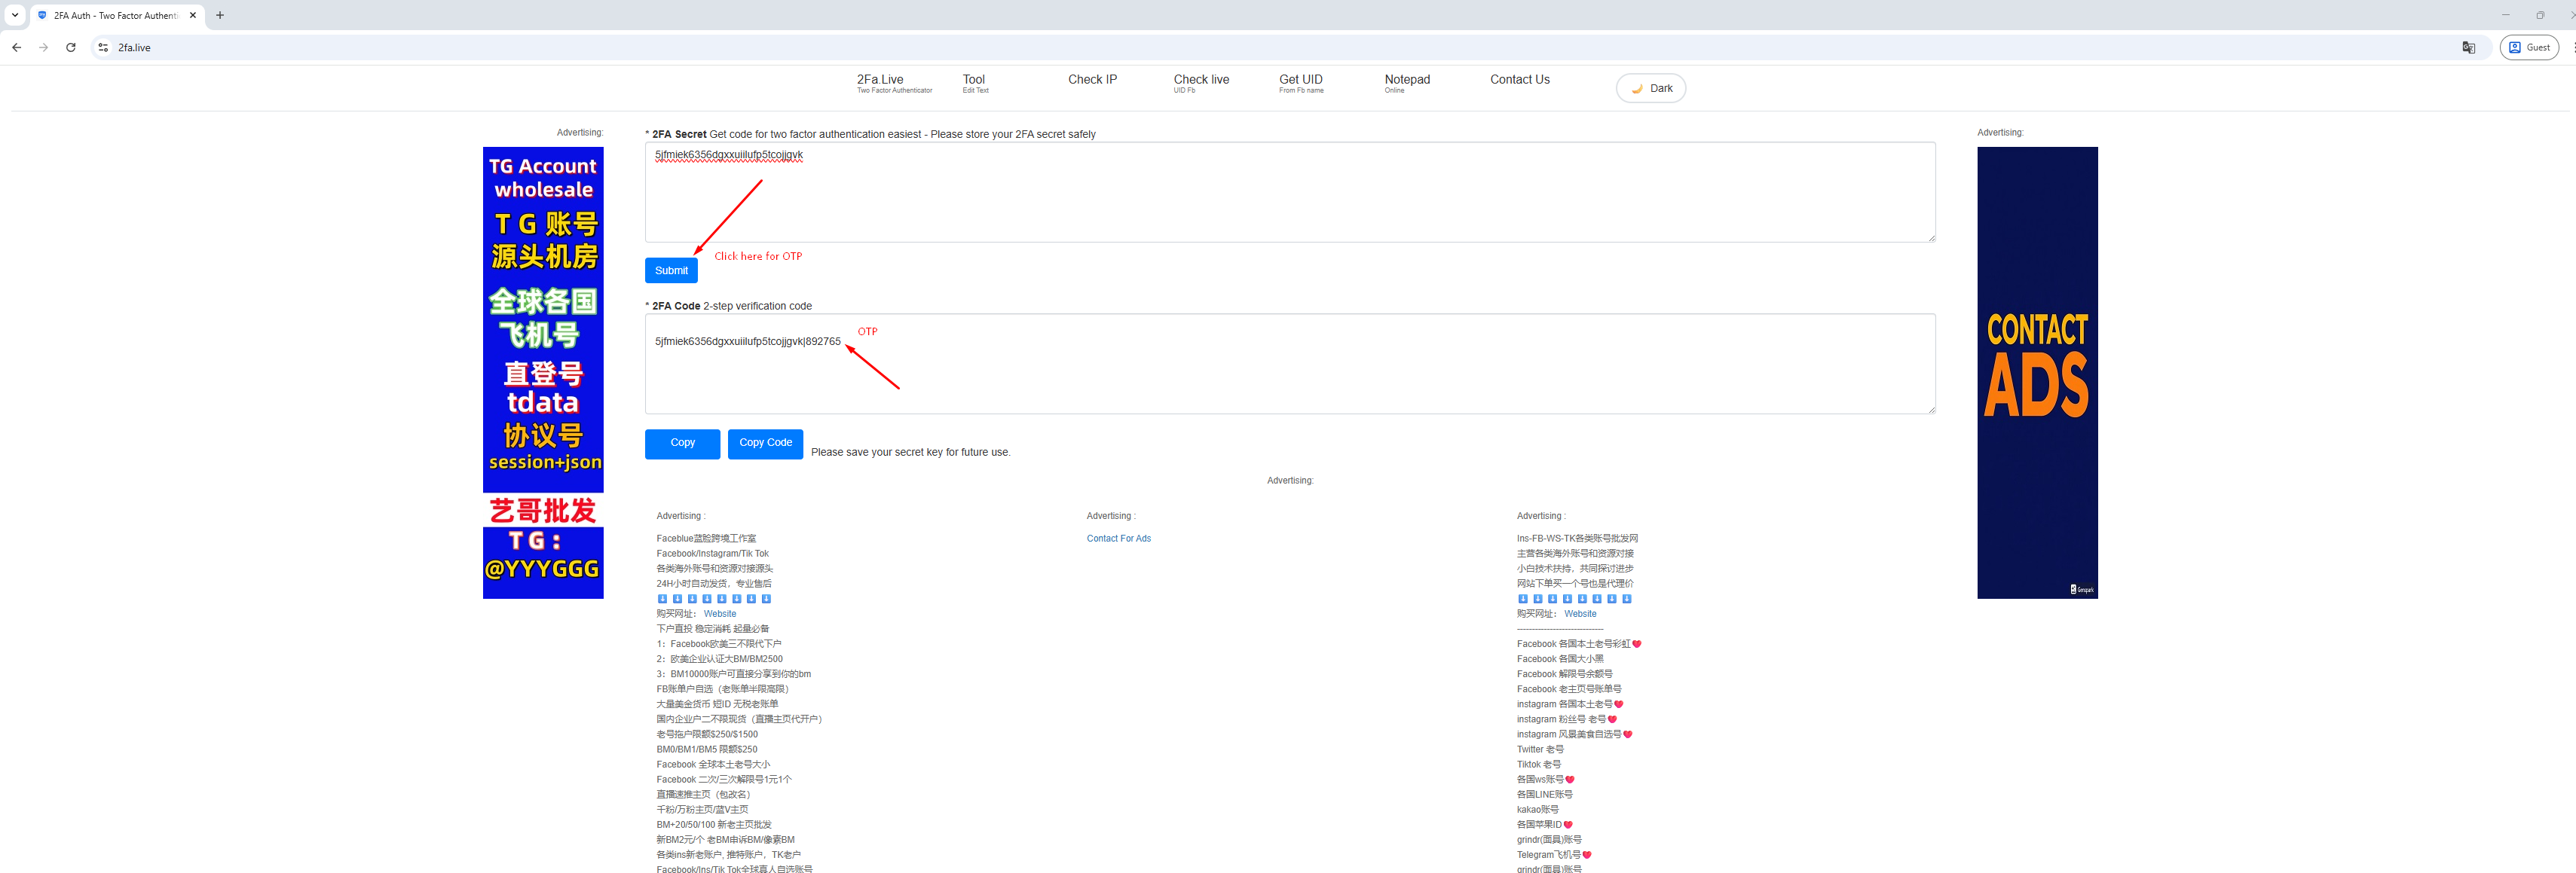Open a new browser tab
The height and width of the screenshot is (873, 2576).
tap(220, 15)
